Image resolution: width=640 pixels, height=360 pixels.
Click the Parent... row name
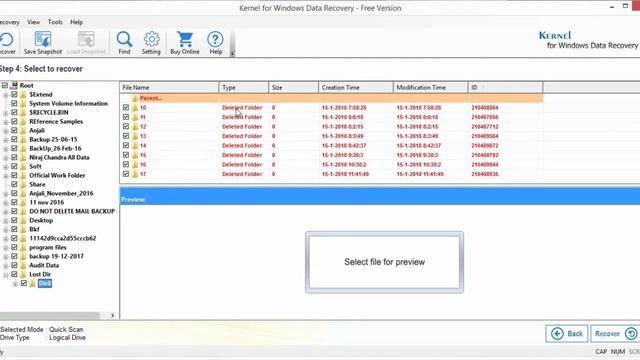coord(151,98)
